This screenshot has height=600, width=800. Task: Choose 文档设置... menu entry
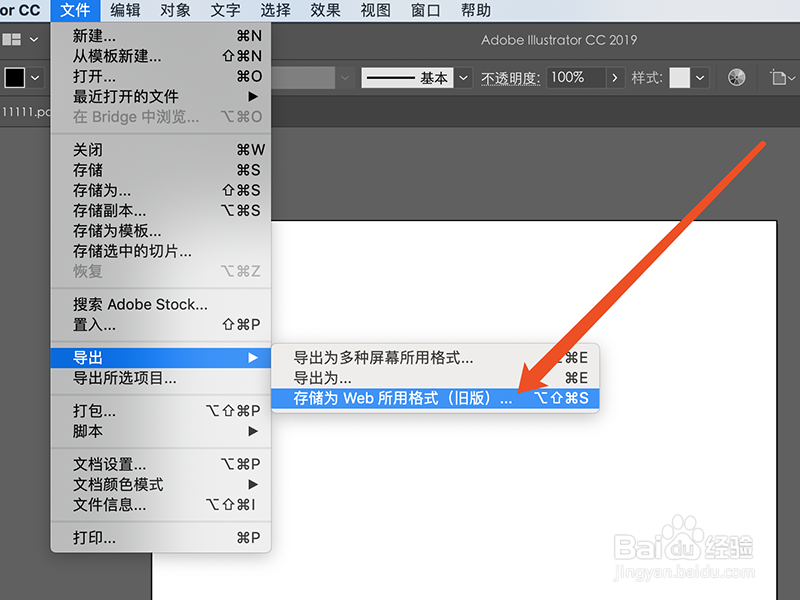[161, 464]
